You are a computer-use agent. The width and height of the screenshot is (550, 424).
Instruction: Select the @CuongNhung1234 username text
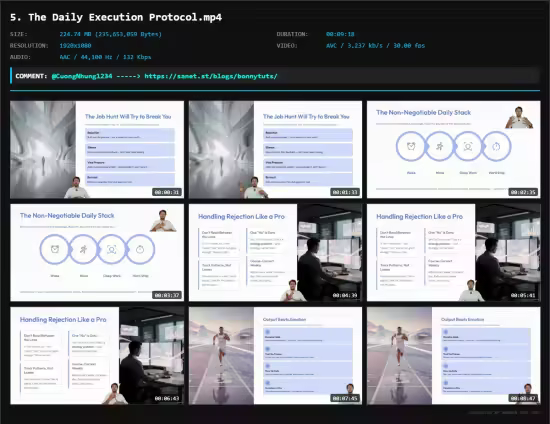pyautogui.click(x=82, y=76)
